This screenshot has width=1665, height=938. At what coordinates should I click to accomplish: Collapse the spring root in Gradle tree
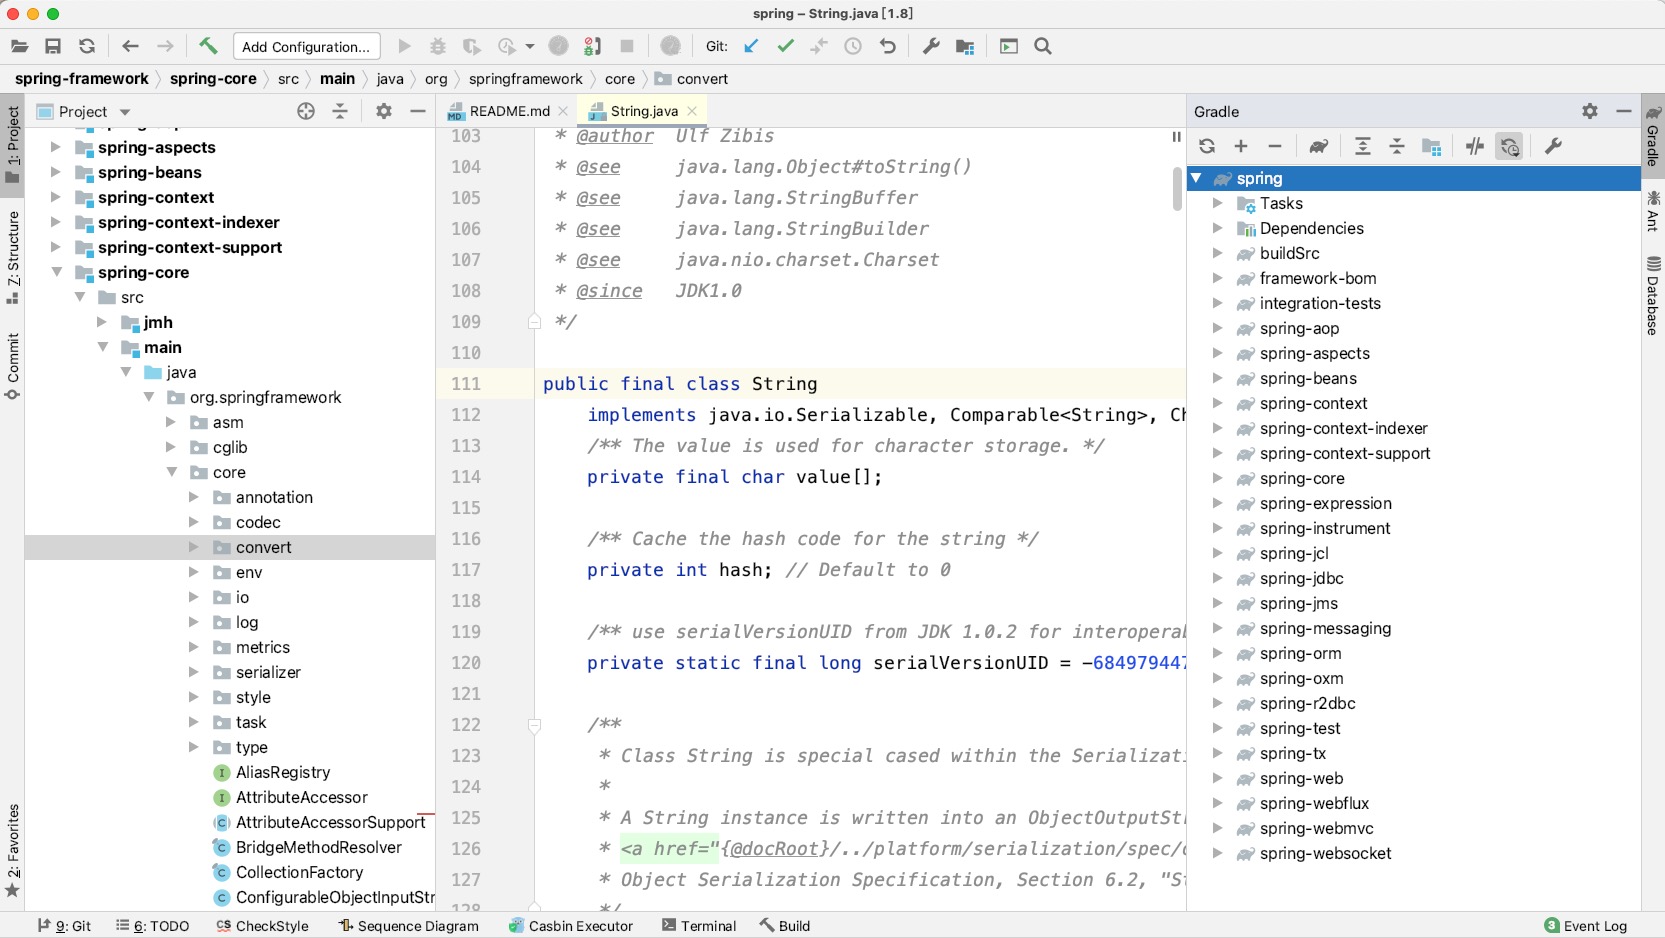click(1196, 178)
